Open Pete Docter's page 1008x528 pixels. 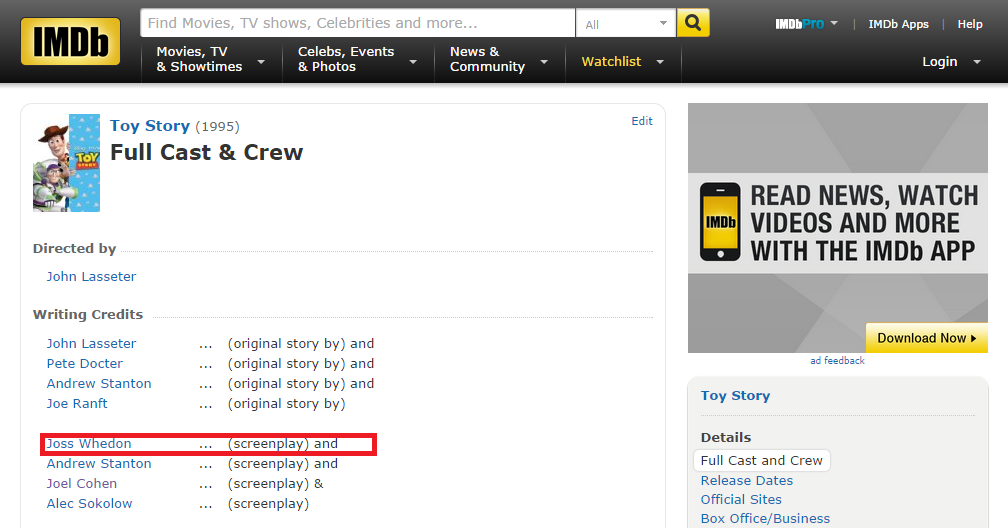point(84,363)
